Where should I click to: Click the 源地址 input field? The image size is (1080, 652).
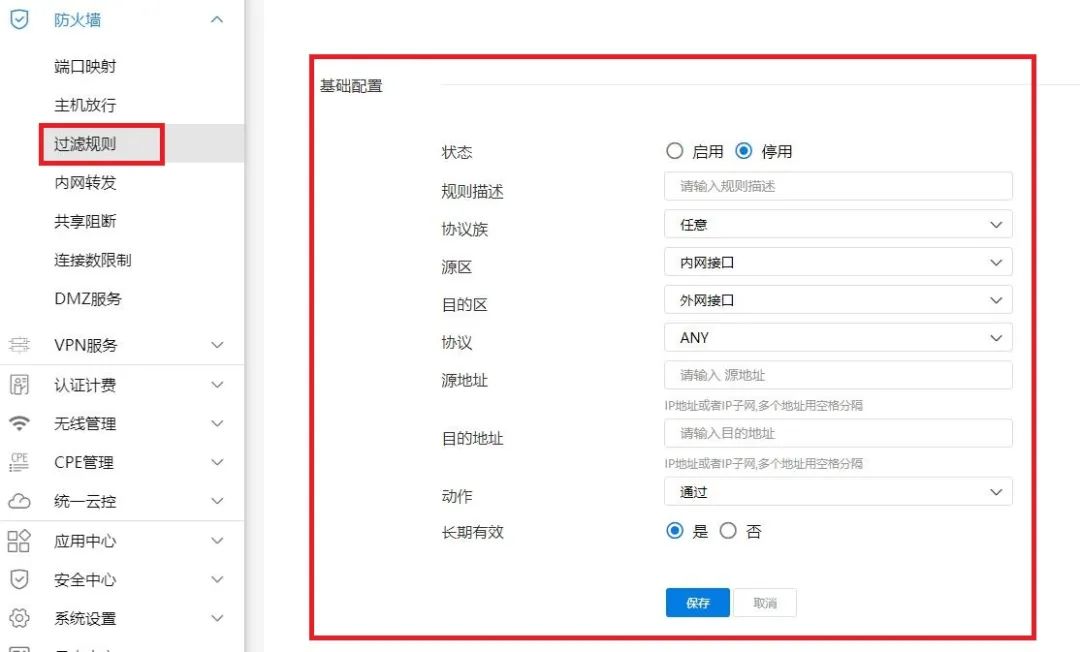tap(838, 375)
